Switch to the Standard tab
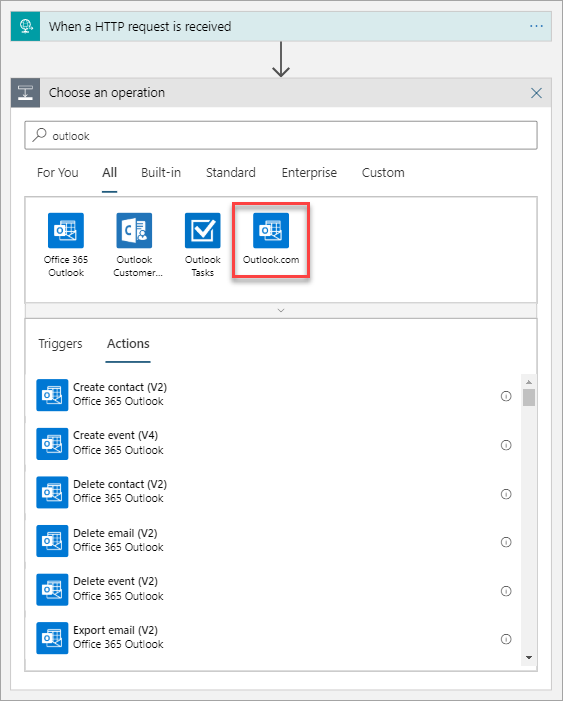 231,173
